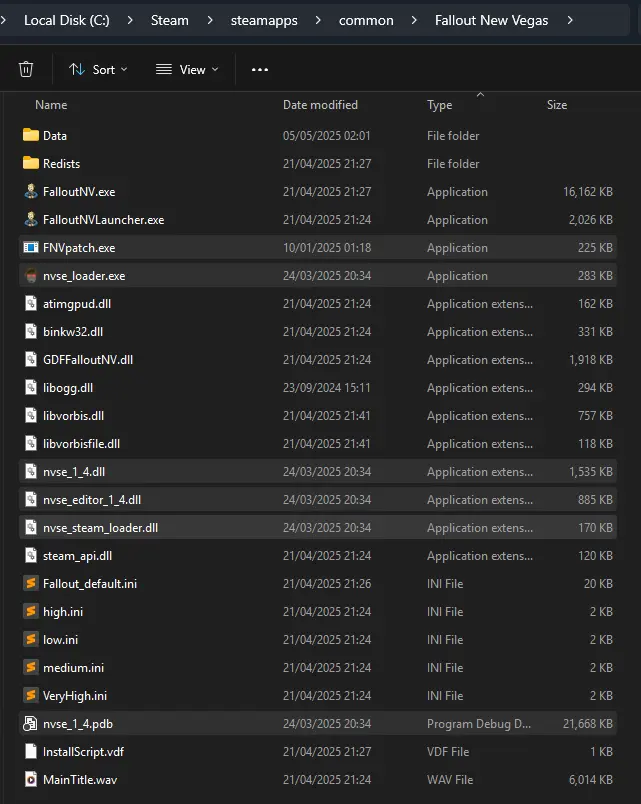Open the Data folder icon

[x=30, y=135]
